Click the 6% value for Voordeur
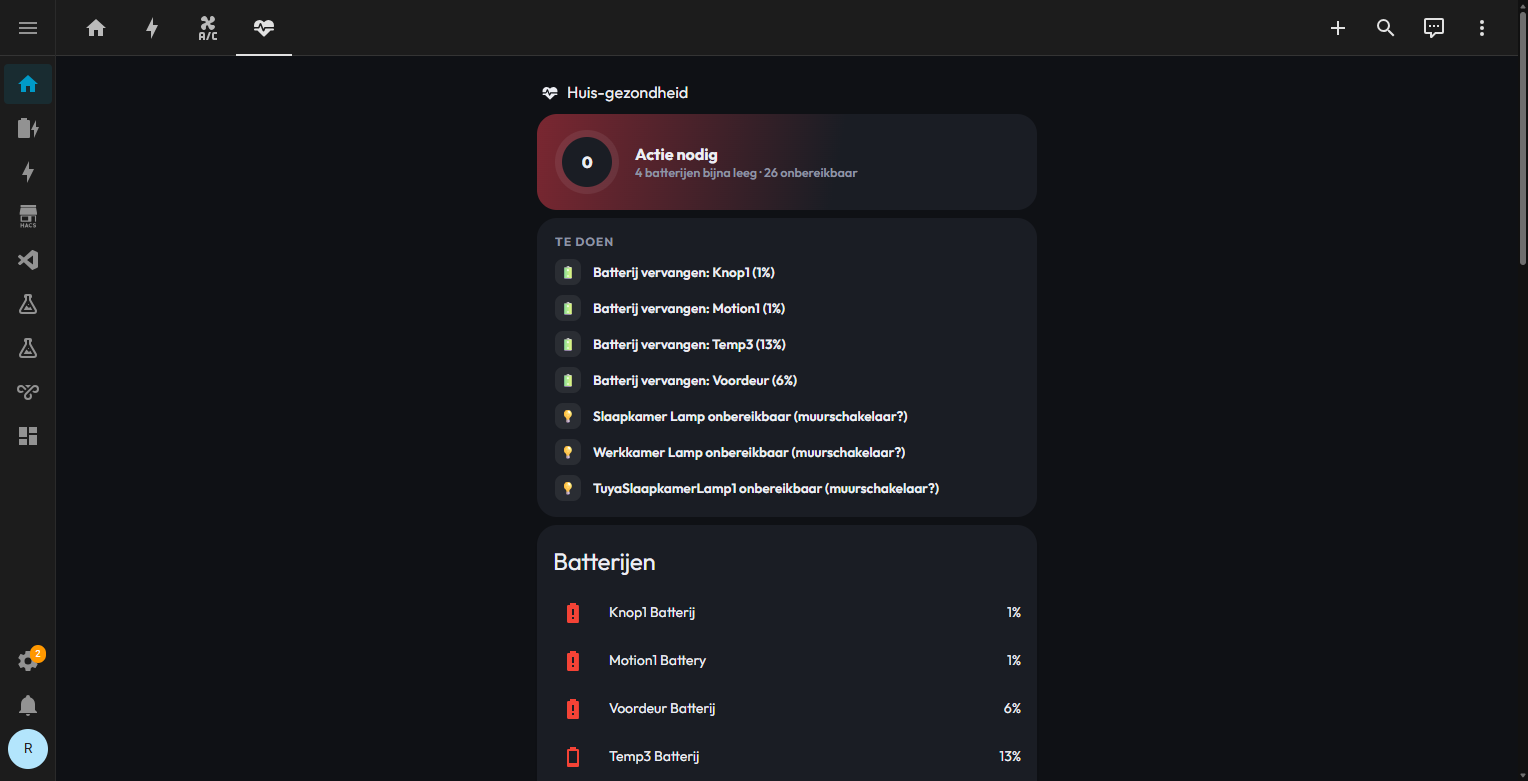This screenshot has height=781, width=1528. pyautogui.click(x=1012, y=708)
